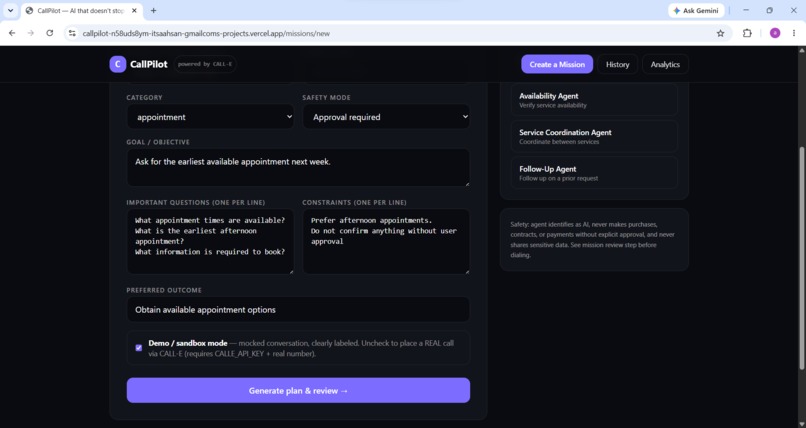Screen dimensions: 806x428
Task: Open the Create a Mission page
Action: click(x=557, y=64)
